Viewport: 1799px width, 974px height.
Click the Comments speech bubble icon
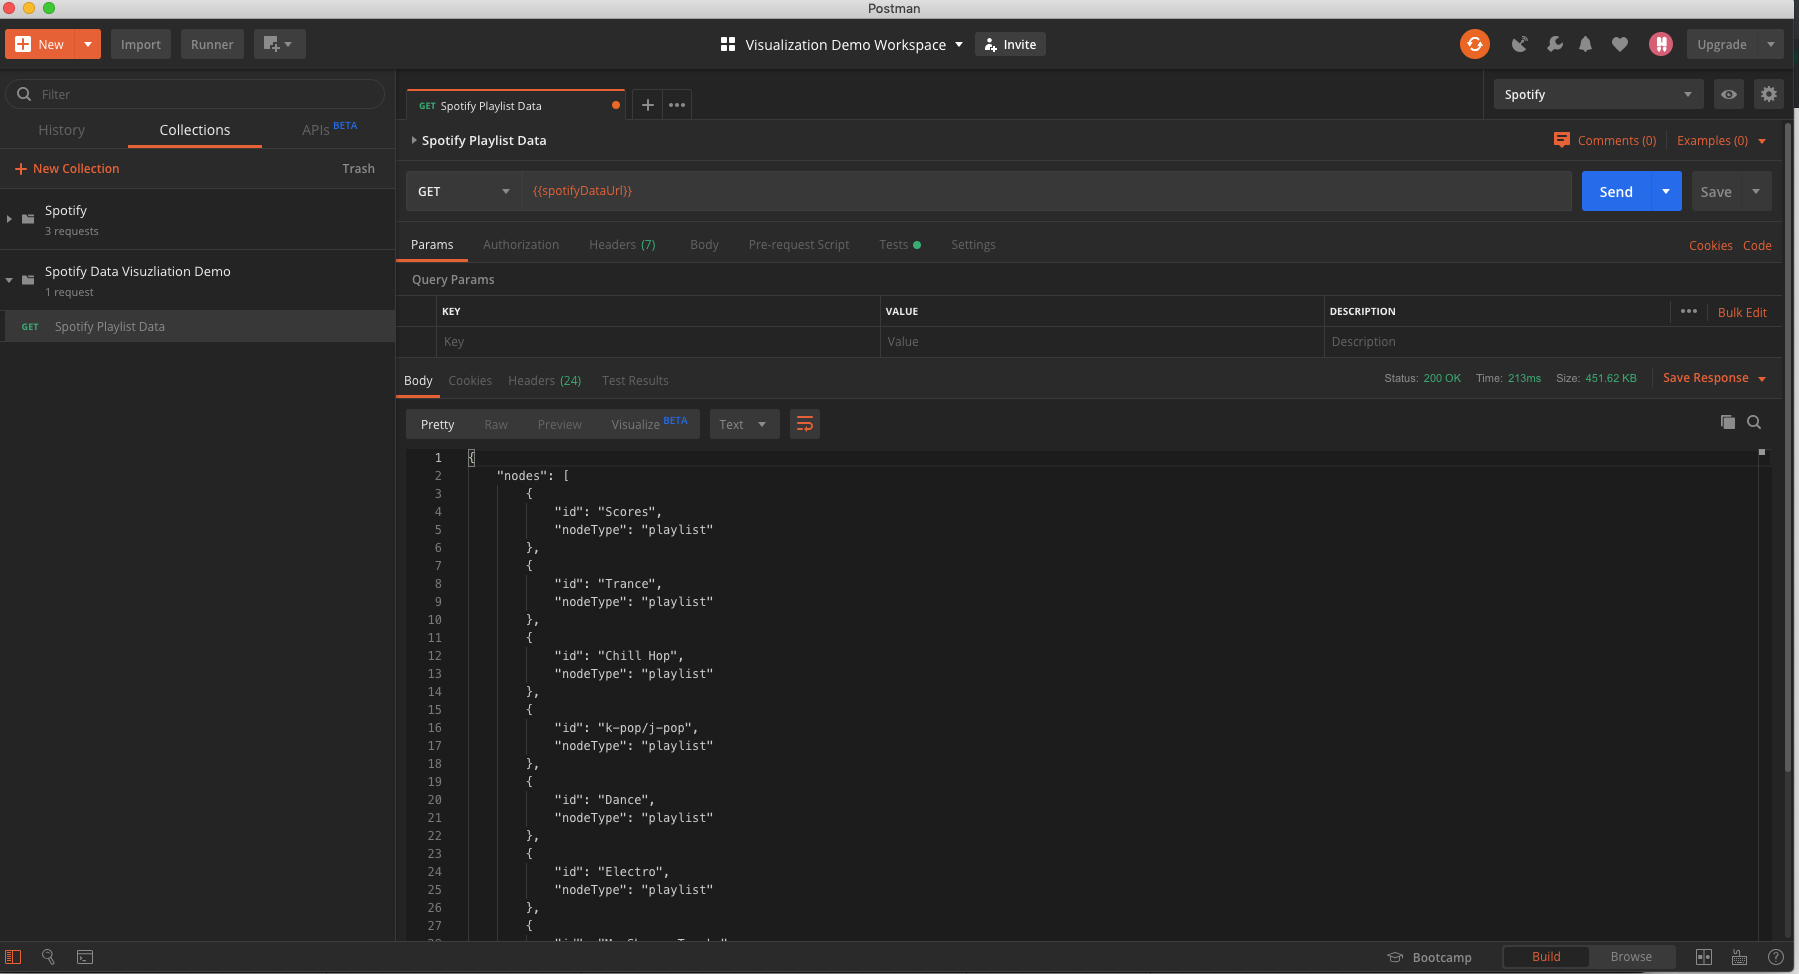[1562, 140]
